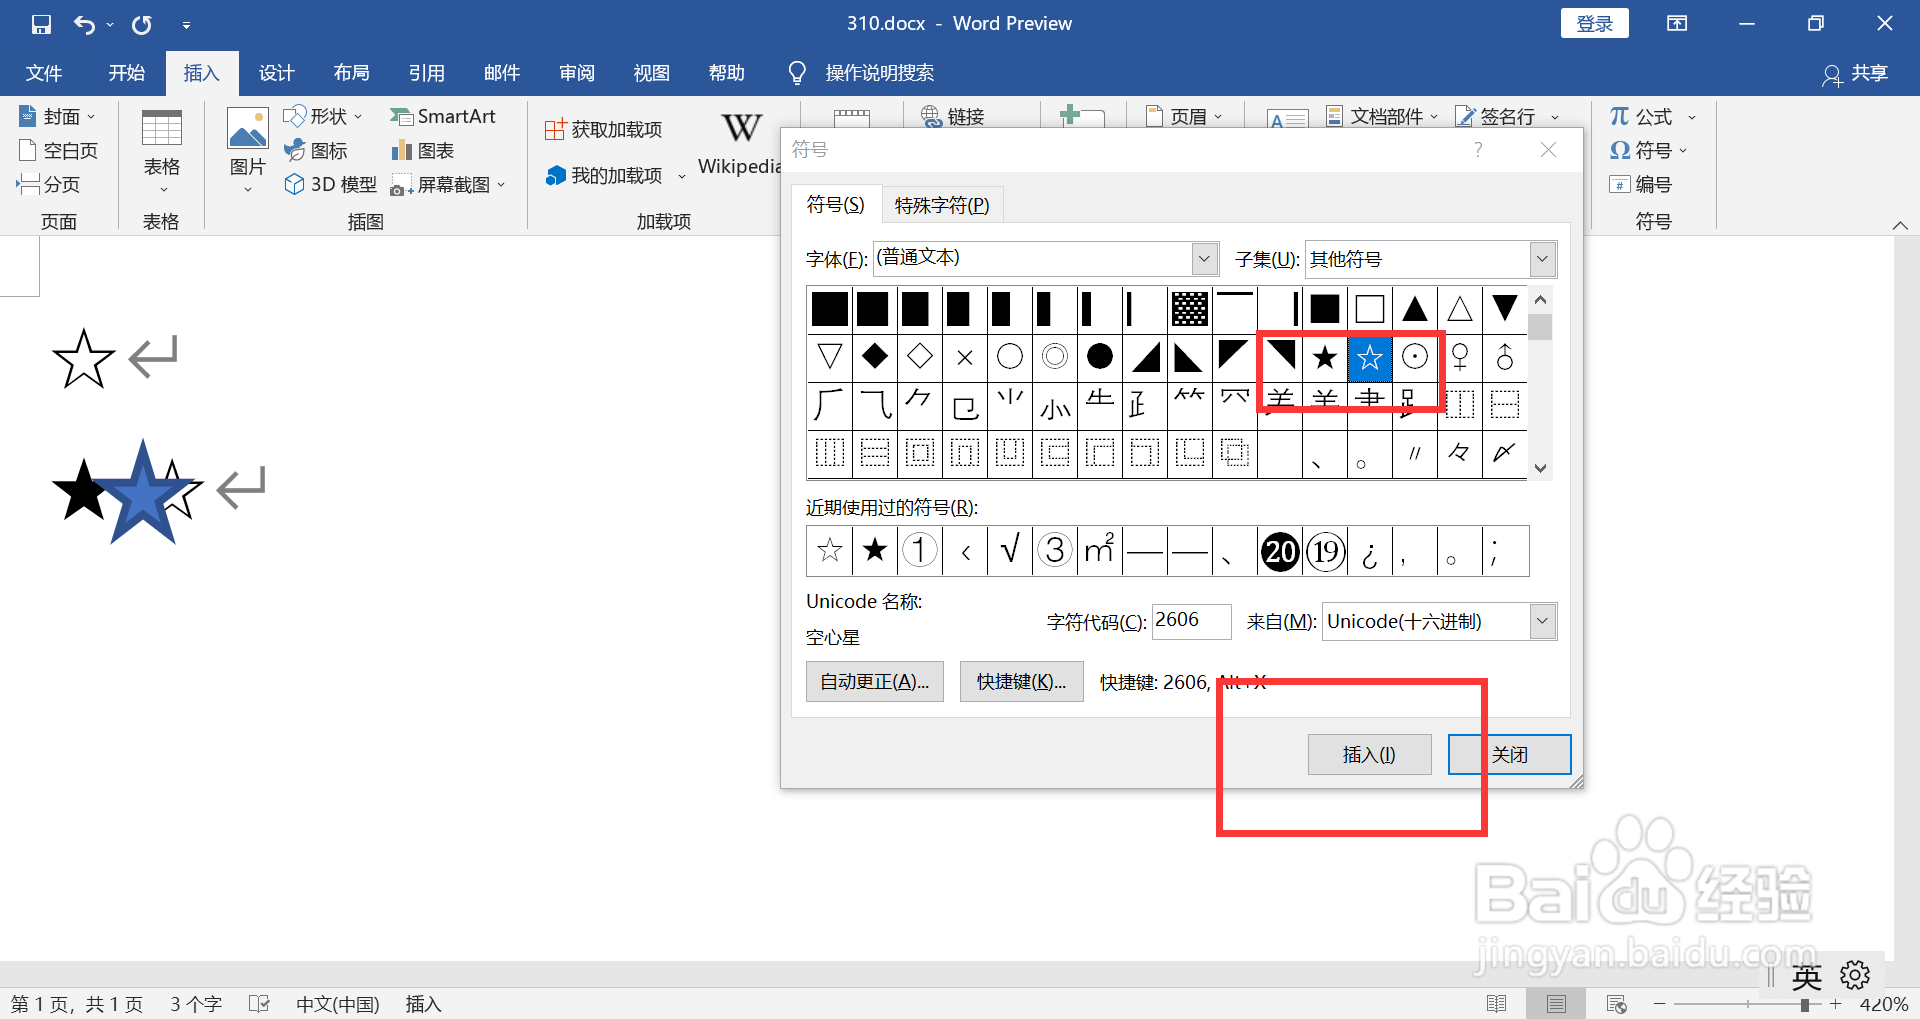The image size is (1920, 1019).
Task: Select the circled dot symbol in grid
Action: point(1415,357)
